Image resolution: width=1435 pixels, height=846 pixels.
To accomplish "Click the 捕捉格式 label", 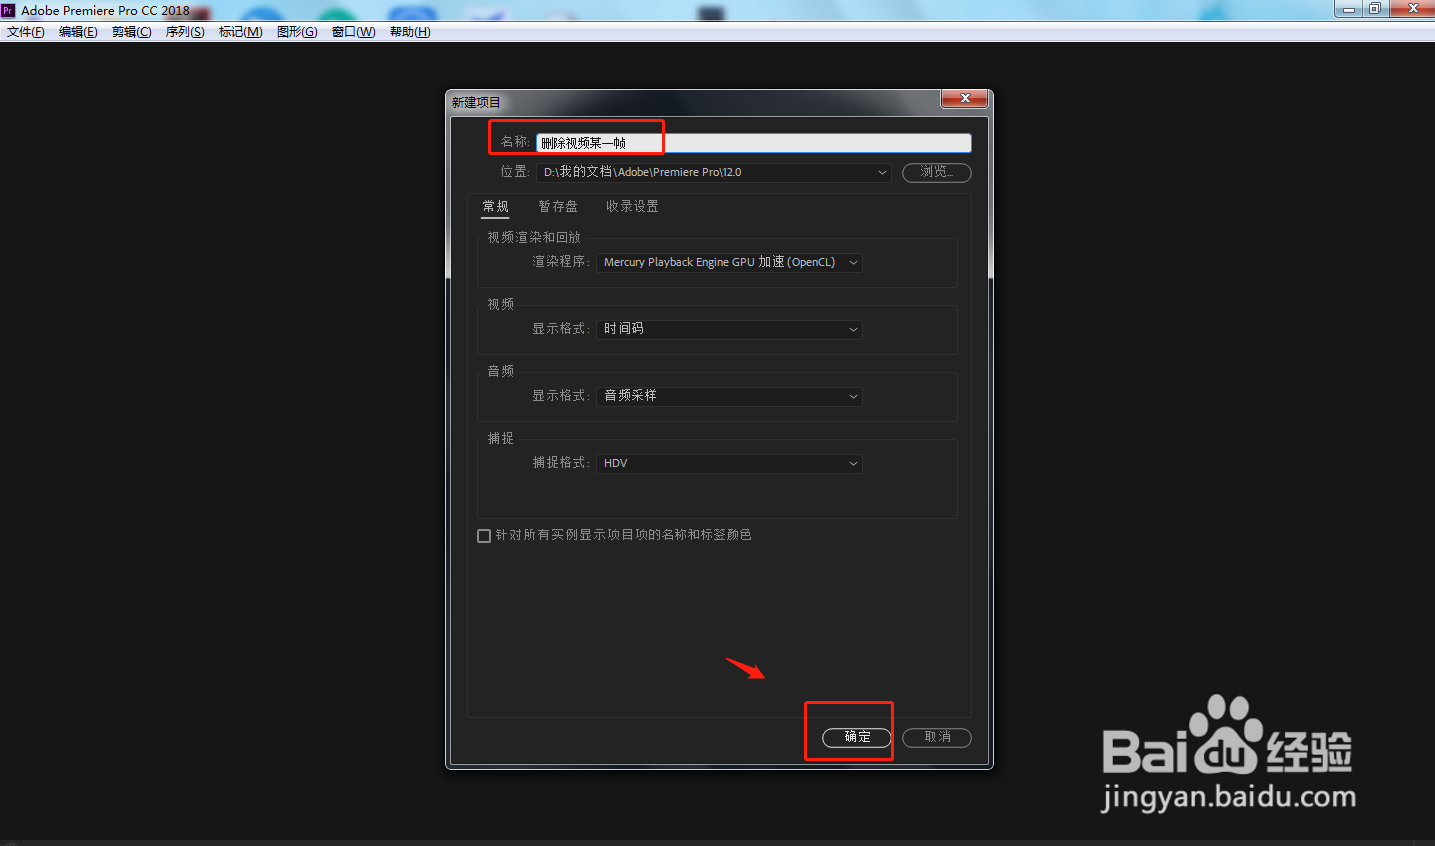I will pos(560,463).
